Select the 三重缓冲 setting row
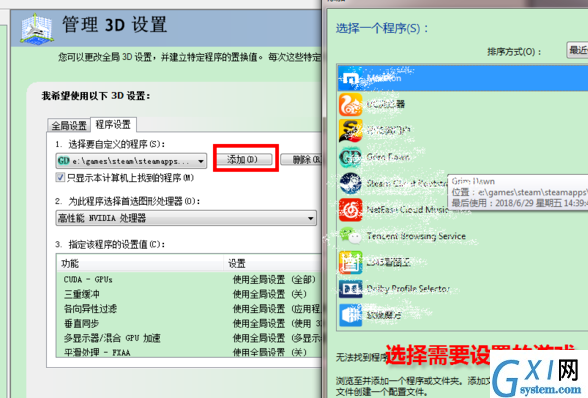This screenshot has height=398, width=588. pyautogui.click(x=189, y=294)
